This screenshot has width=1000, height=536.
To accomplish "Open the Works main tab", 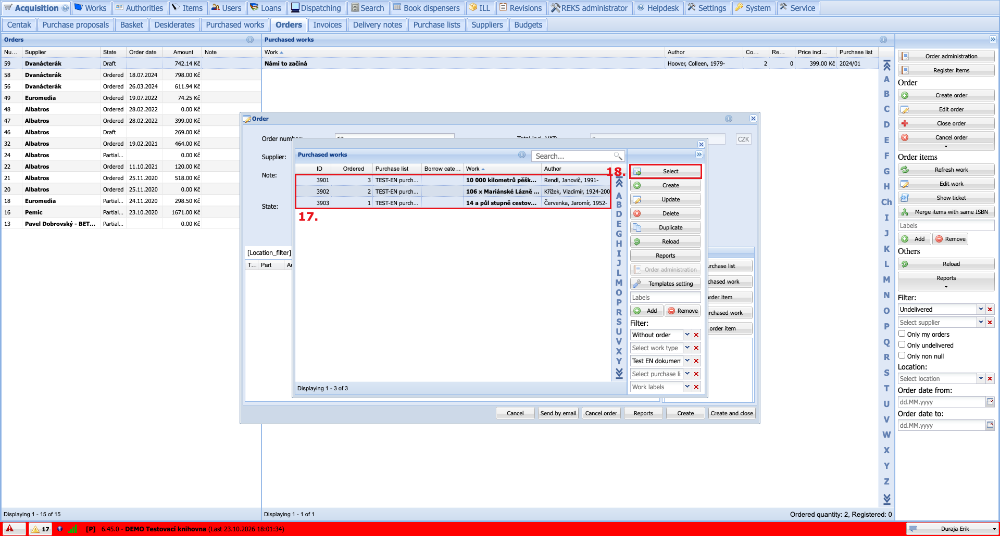I will pyautogui.click(x=91, y=8).
